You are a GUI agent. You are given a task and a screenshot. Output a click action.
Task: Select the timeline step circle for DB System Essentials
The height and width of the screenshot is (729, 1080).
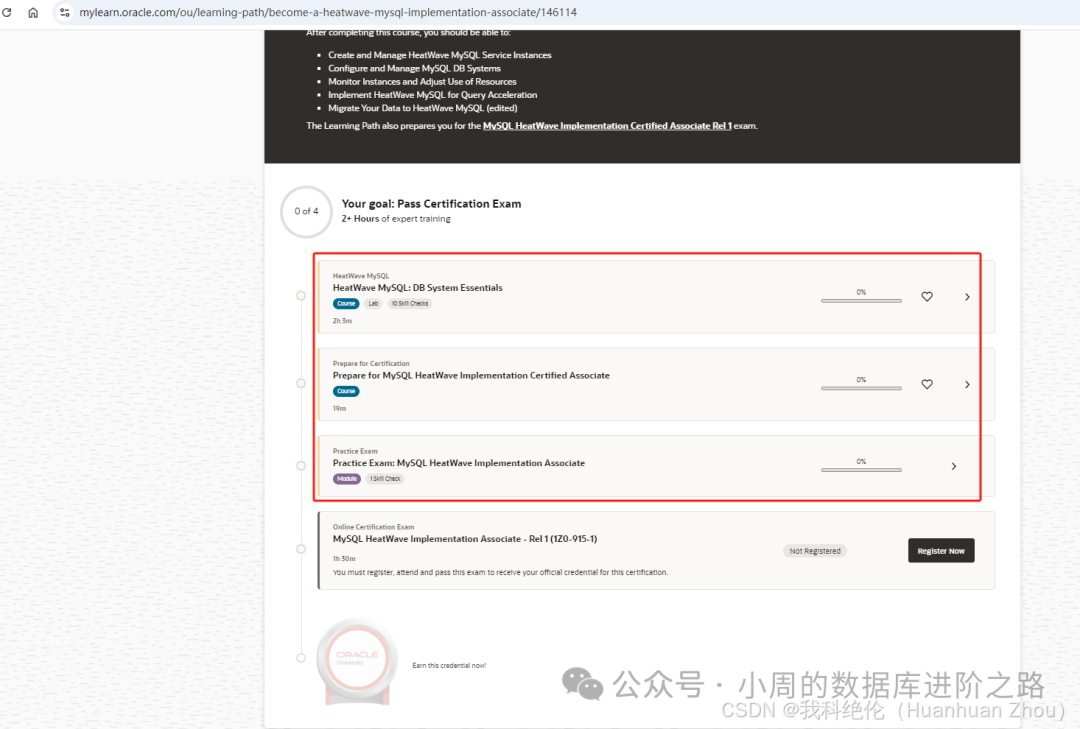click(x=301, y=296)
